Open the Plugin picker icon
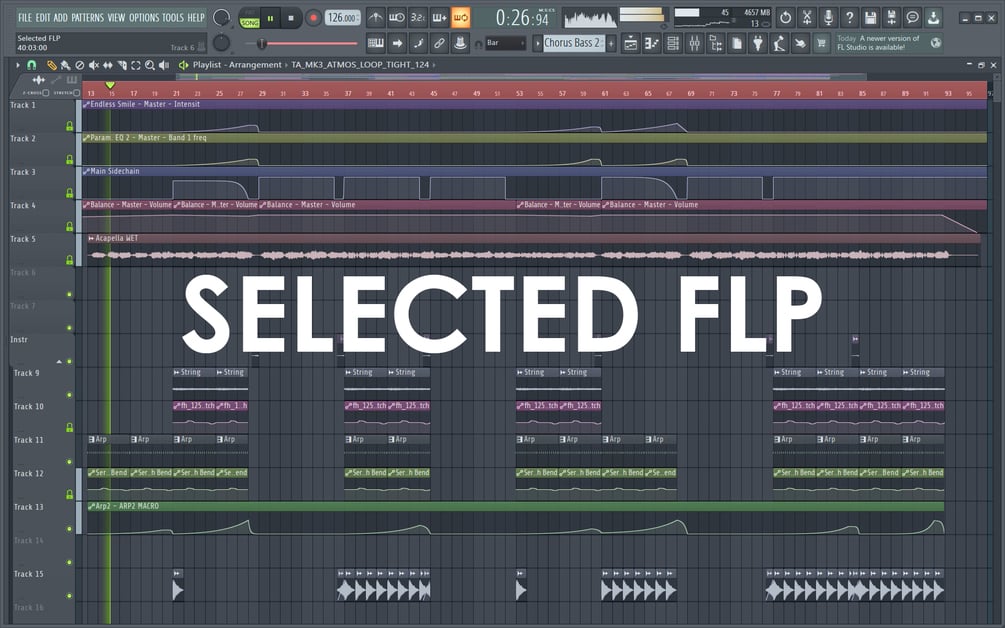The height and width of the screenshot is (628, 1005). coord(758,42)
